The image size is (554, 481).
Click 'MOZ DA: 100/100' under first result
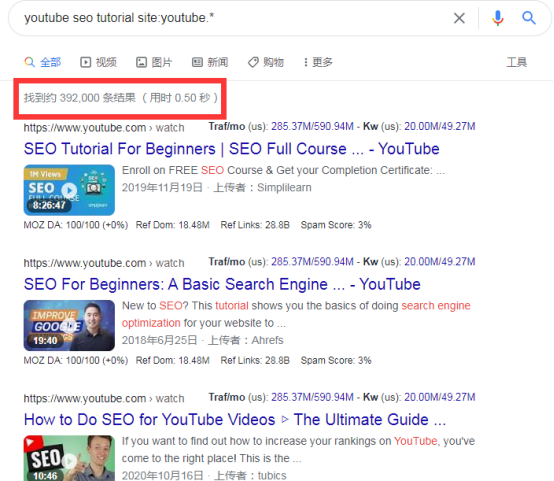[x=76, y=225]
